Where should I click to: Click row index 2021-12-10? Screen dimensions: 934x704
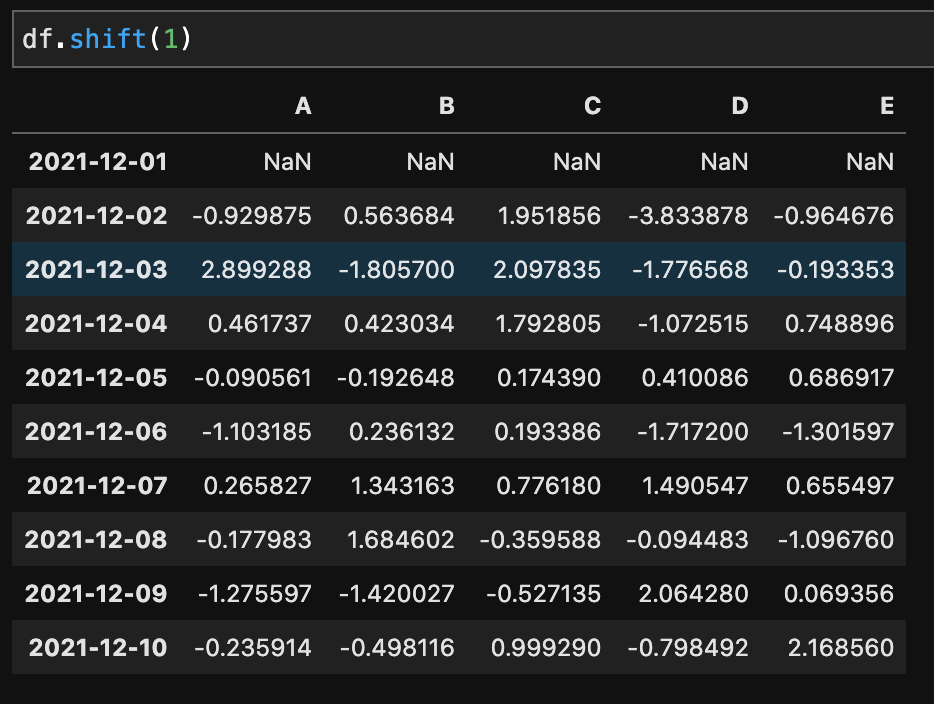point(98,647)
